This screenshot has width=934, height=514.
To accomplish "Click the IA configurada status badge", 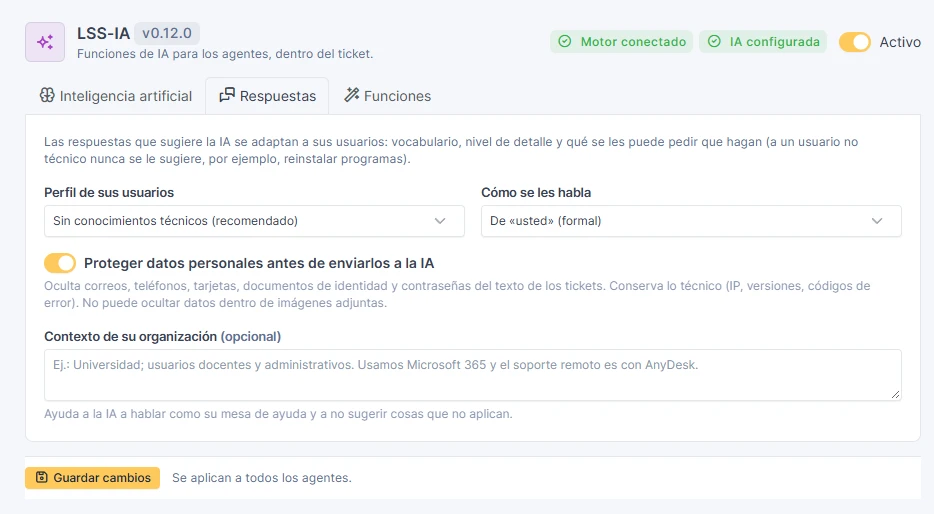I will tap(763, 42).
